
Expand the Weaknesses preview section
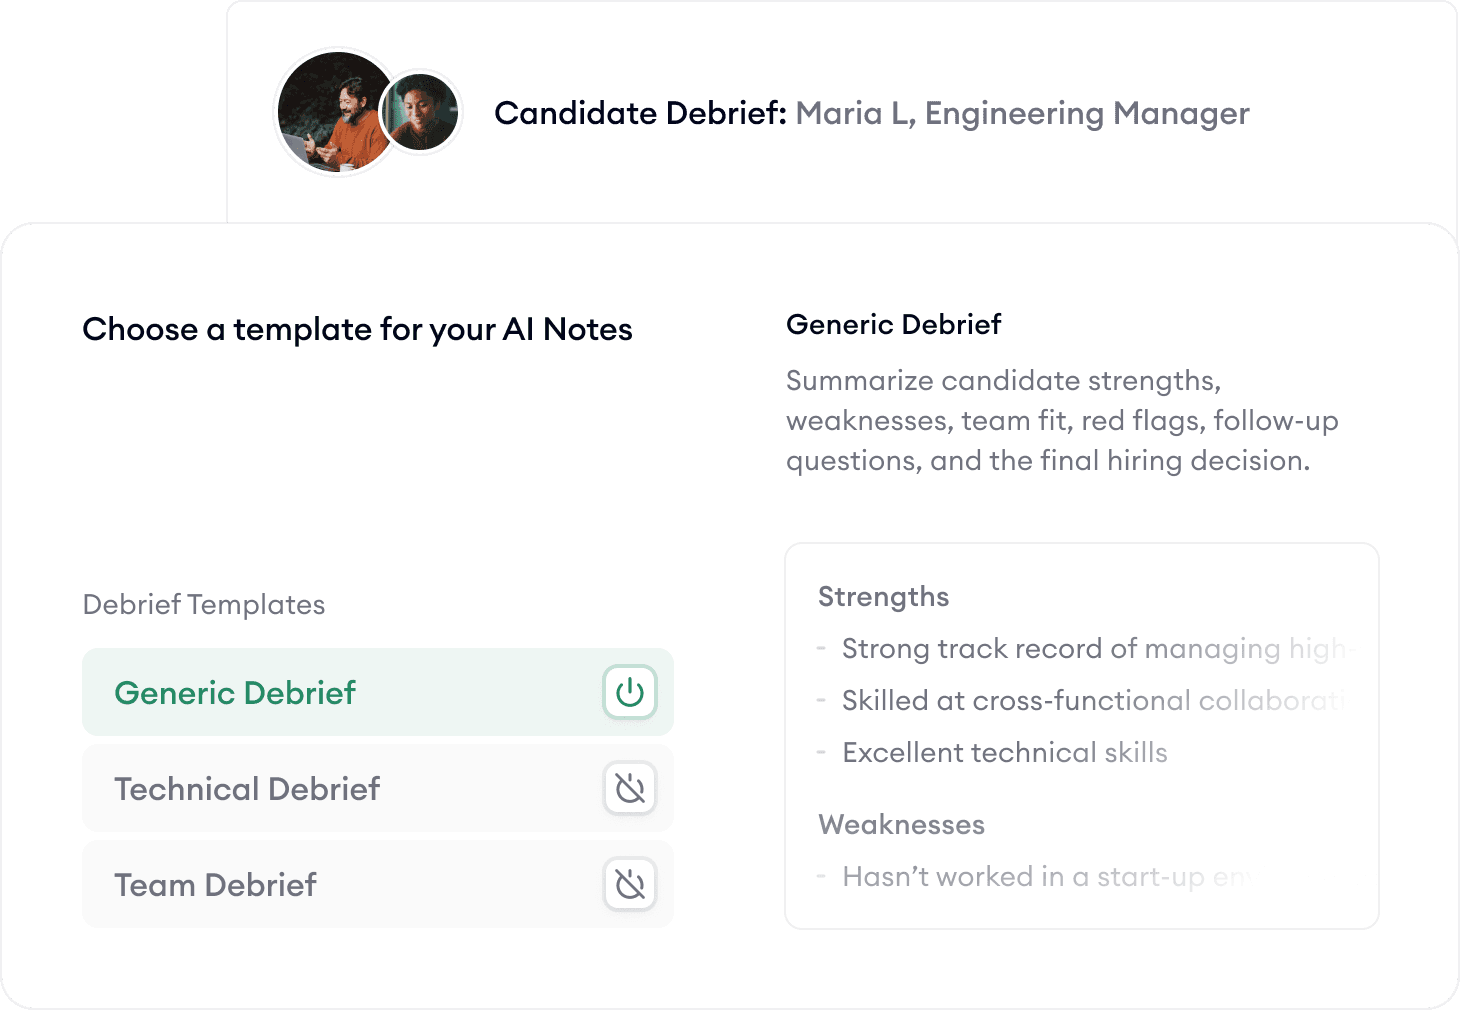[901, 824]
